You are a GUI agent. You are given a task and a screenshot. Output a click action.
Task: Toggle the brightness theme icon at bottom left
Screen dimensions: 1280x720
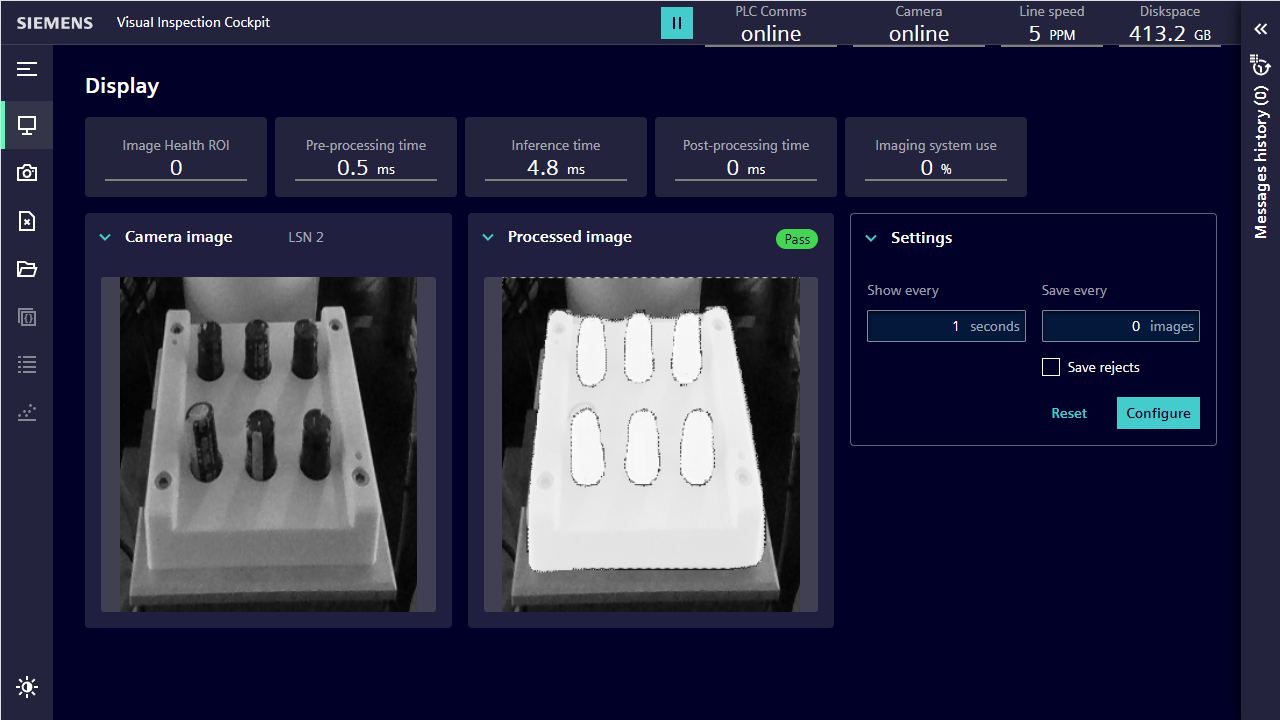click(26, 687)
